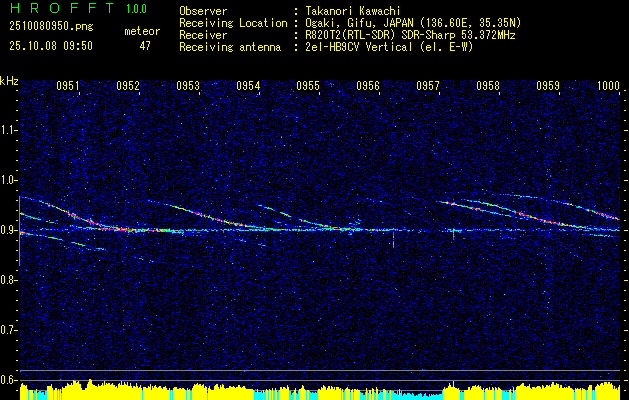Click the Observer field label

[x=203, y=11]
